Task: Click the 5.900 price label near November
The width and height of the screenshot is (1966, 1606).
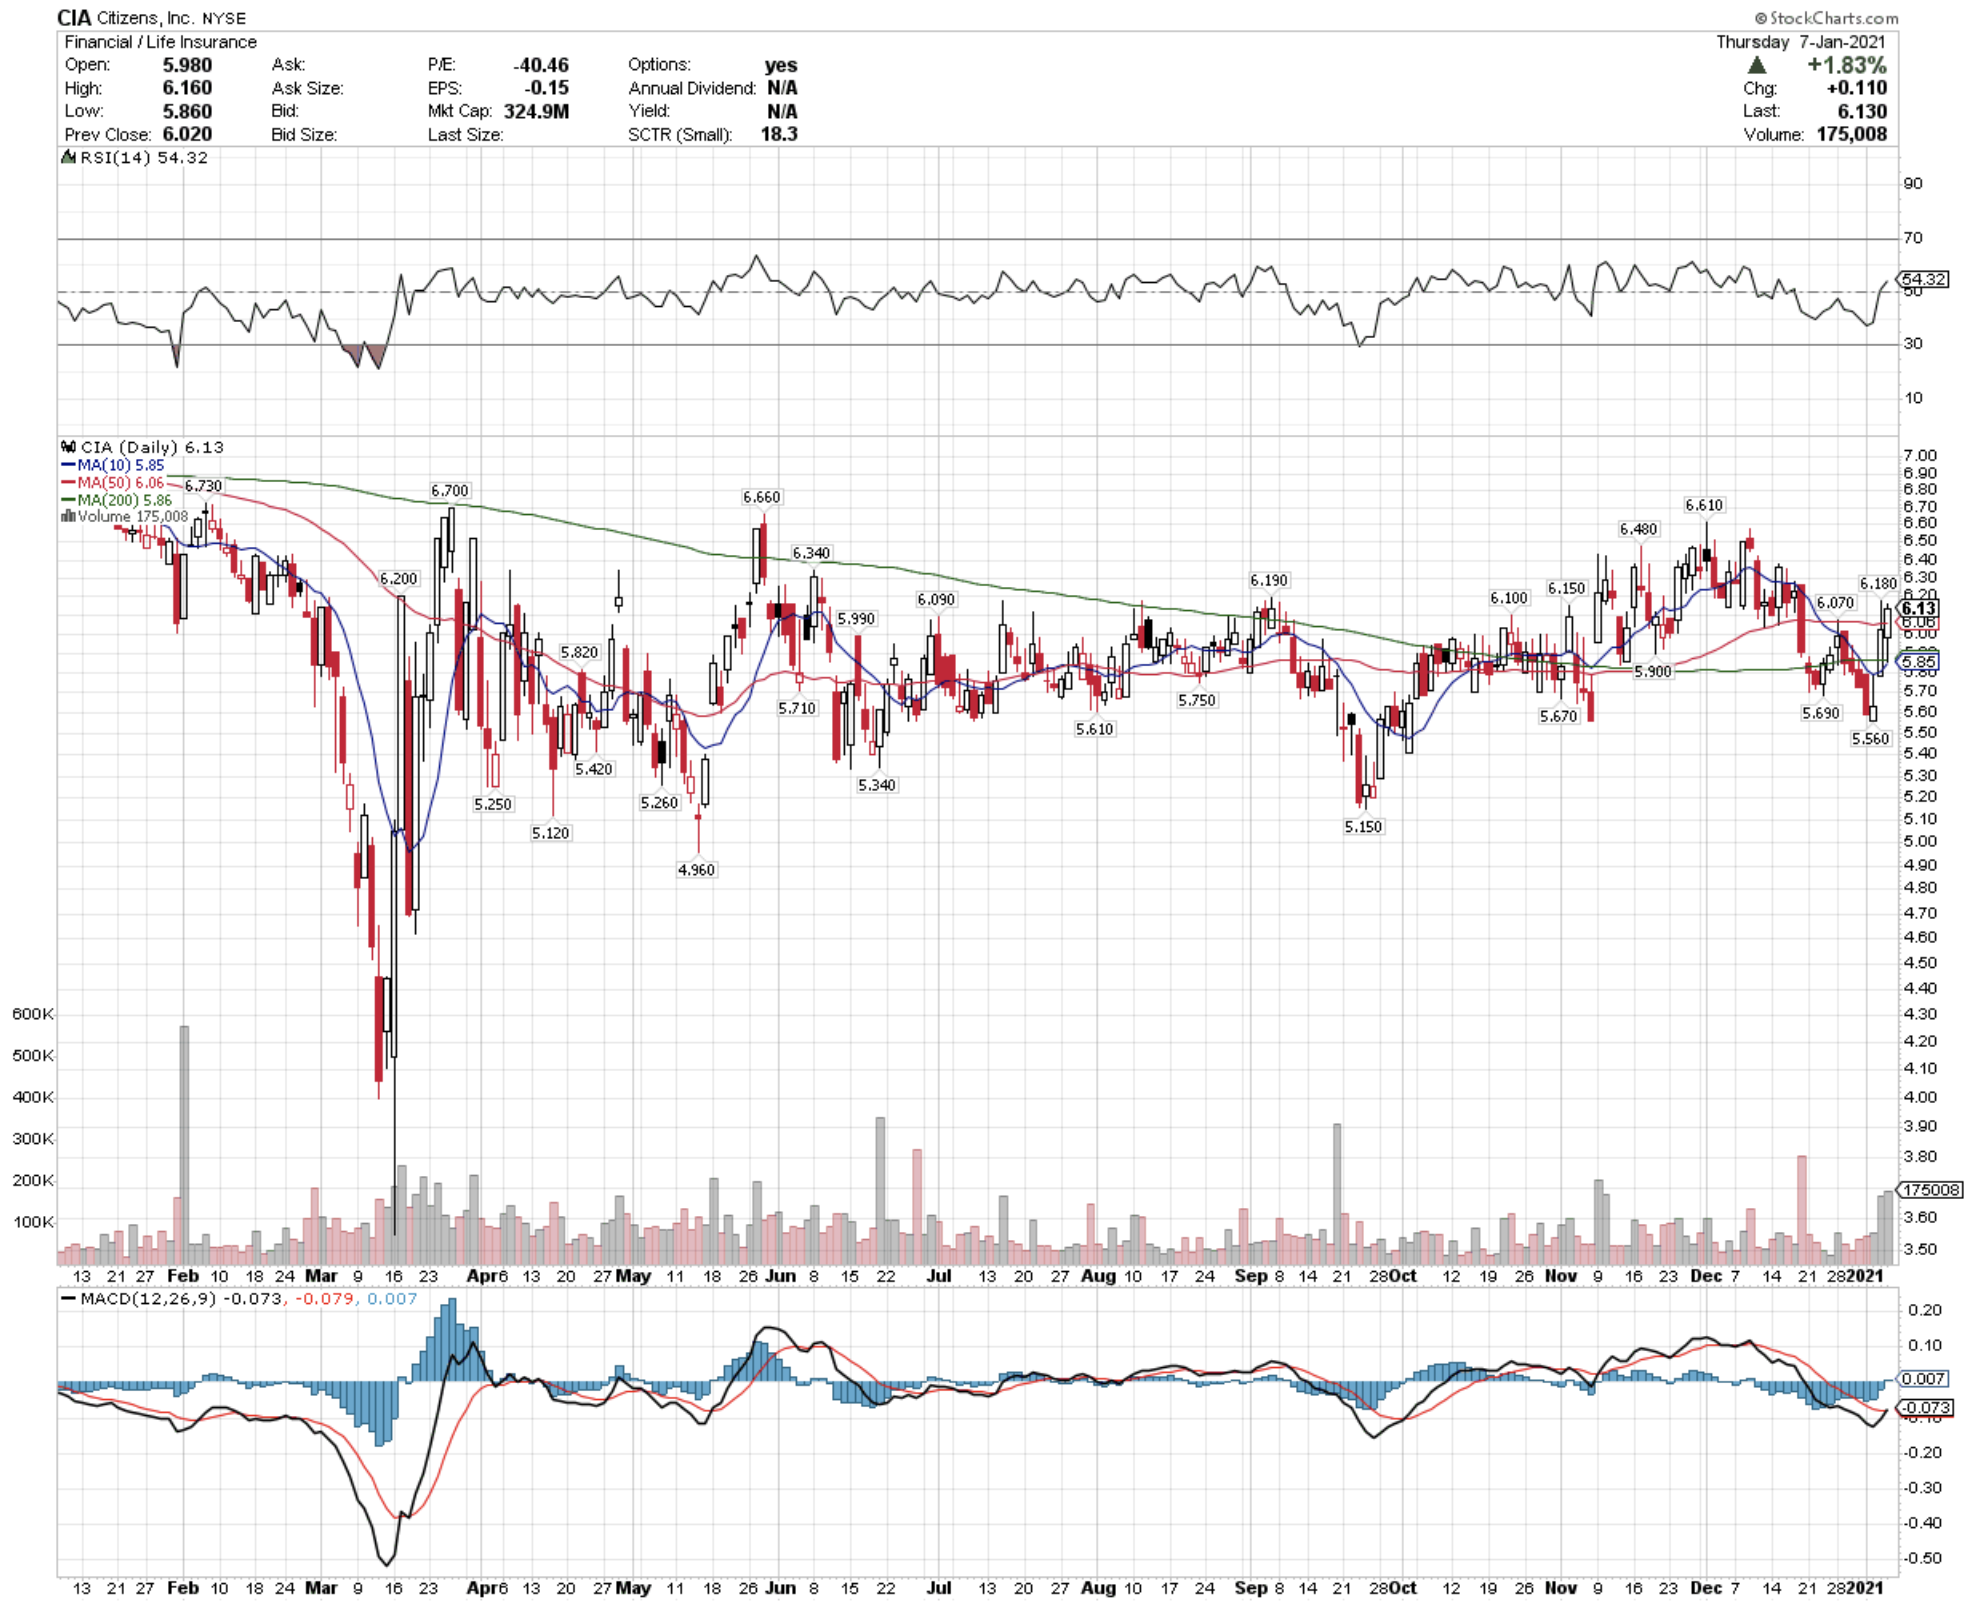Action: [x=1653, y=672]
